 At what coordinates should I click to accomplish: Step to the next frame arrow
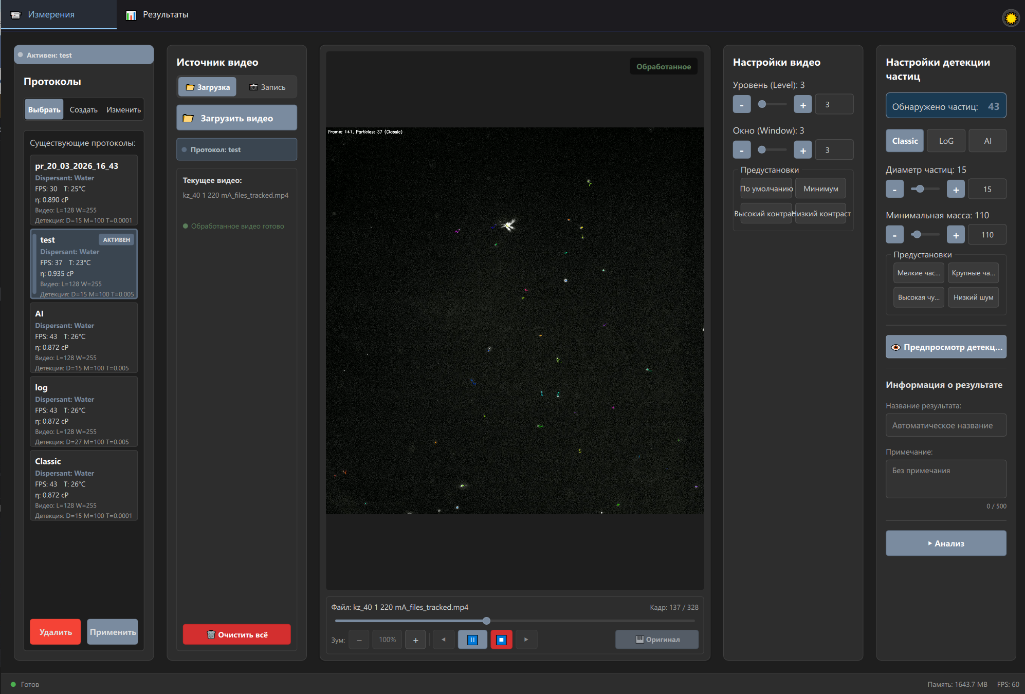[526, 639]
